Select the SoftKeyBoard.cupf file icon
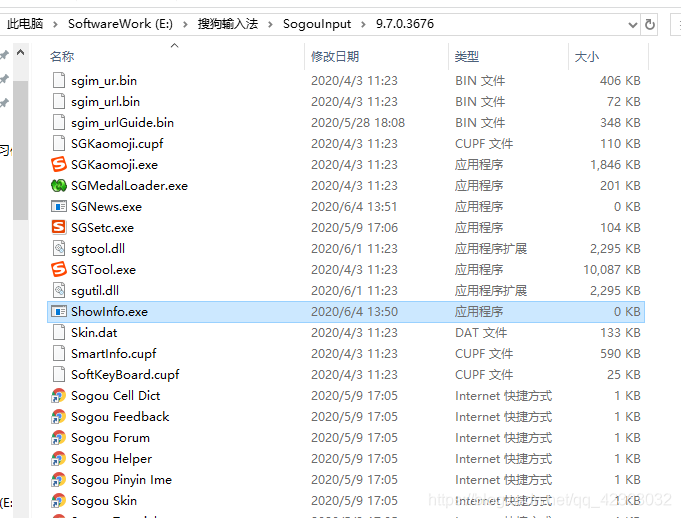Image resolution: width=681 pixels, height=518 pixels. [x=59, y=374]
